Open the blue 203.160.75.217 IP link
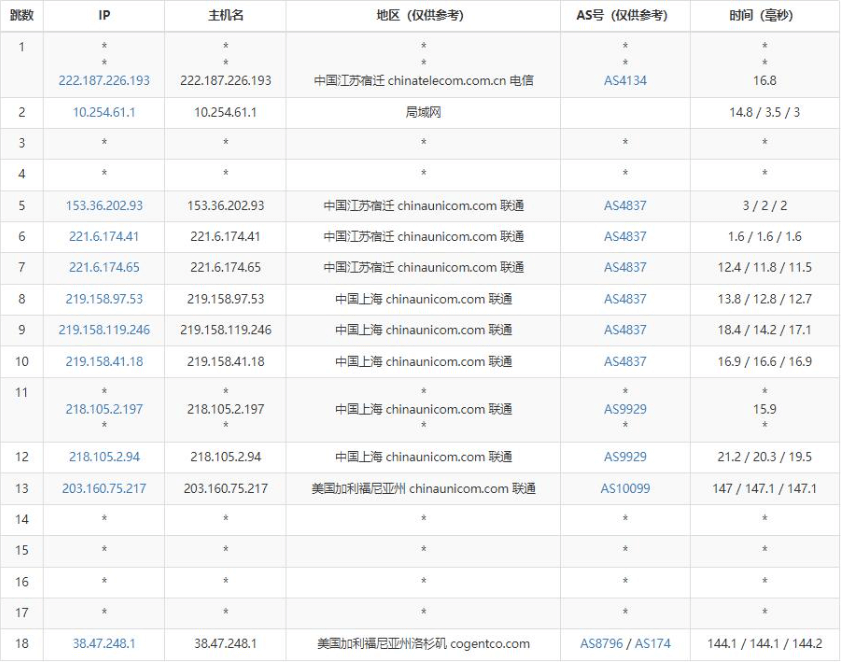This screenshot has height=663, width=843. (104, 489)
